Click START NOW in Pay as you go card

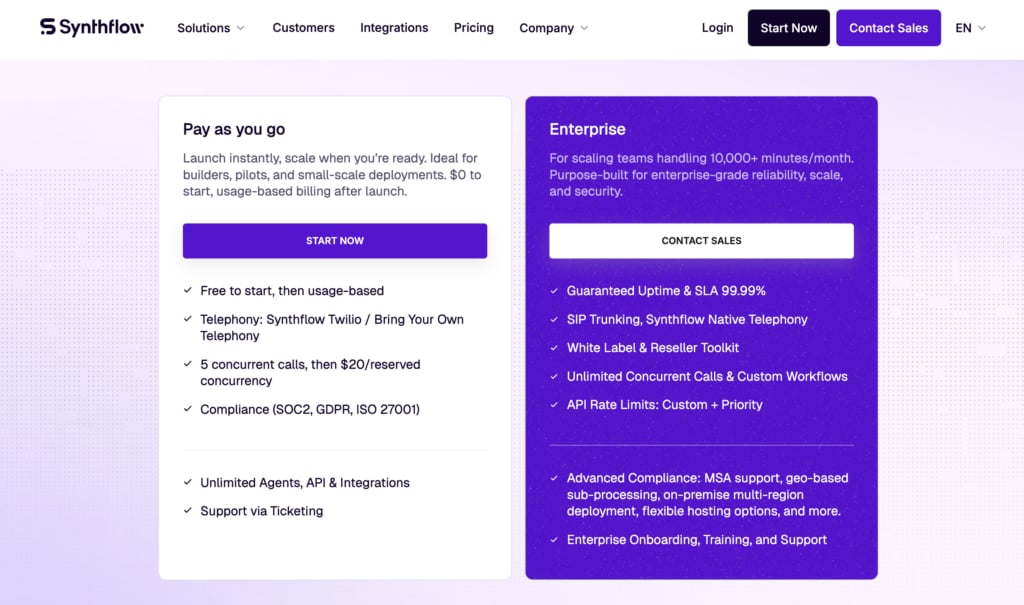[x=335, y=240]
